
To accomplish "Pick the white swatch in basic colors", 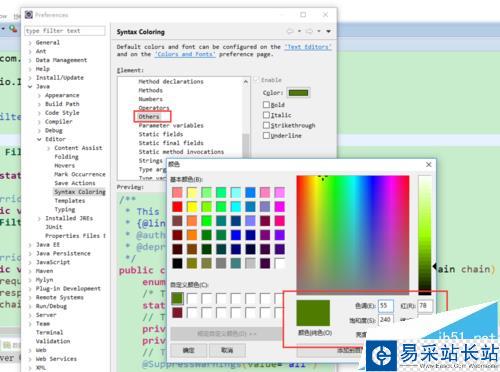I will [x=280, y=263].
